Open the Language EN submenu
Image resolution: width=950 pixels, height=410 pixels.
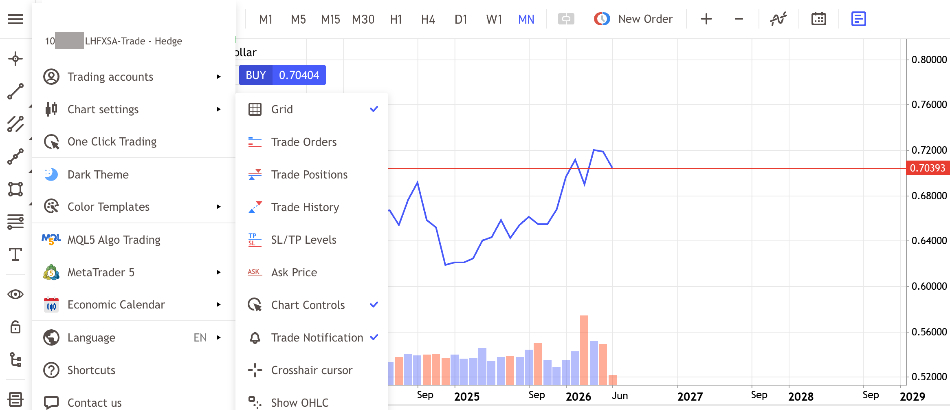click(x=133, y=338)
